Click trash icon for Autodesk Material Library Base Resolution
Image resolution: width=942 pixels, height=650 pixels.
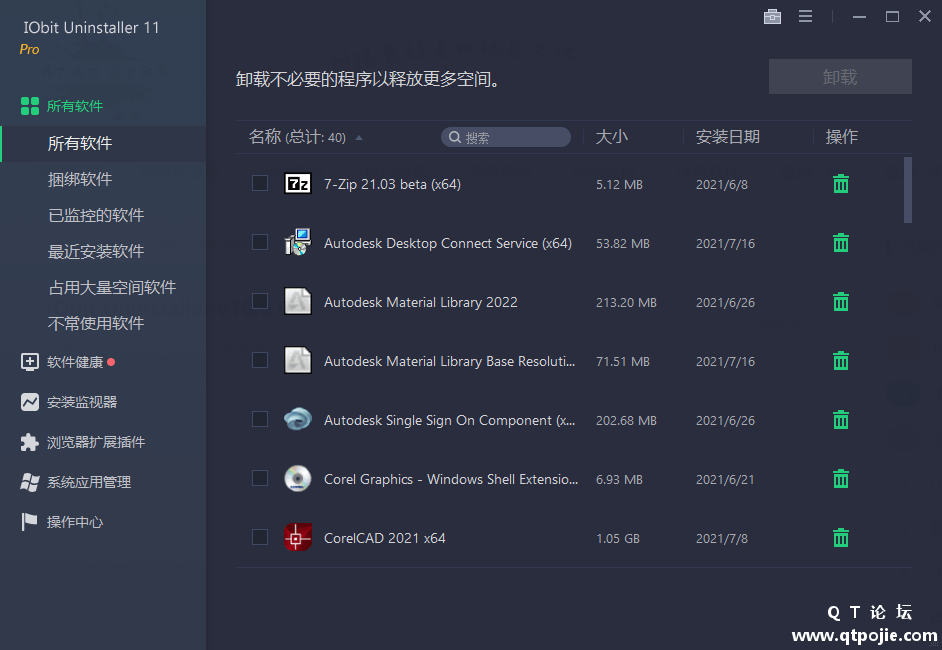[x=840, y=360]
